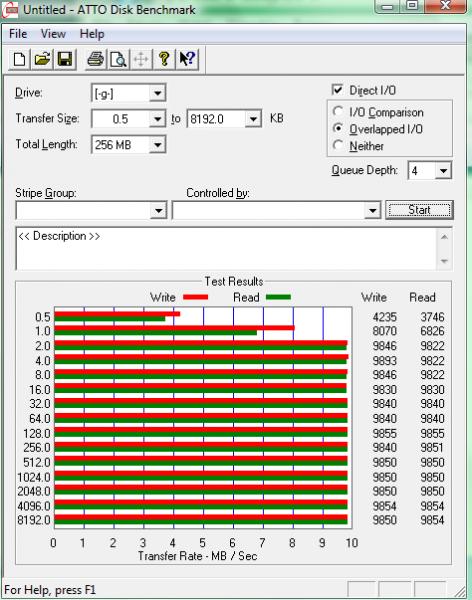The image size is (472, 600).
Task: Click the read value 6826
Action: [432, 331]
